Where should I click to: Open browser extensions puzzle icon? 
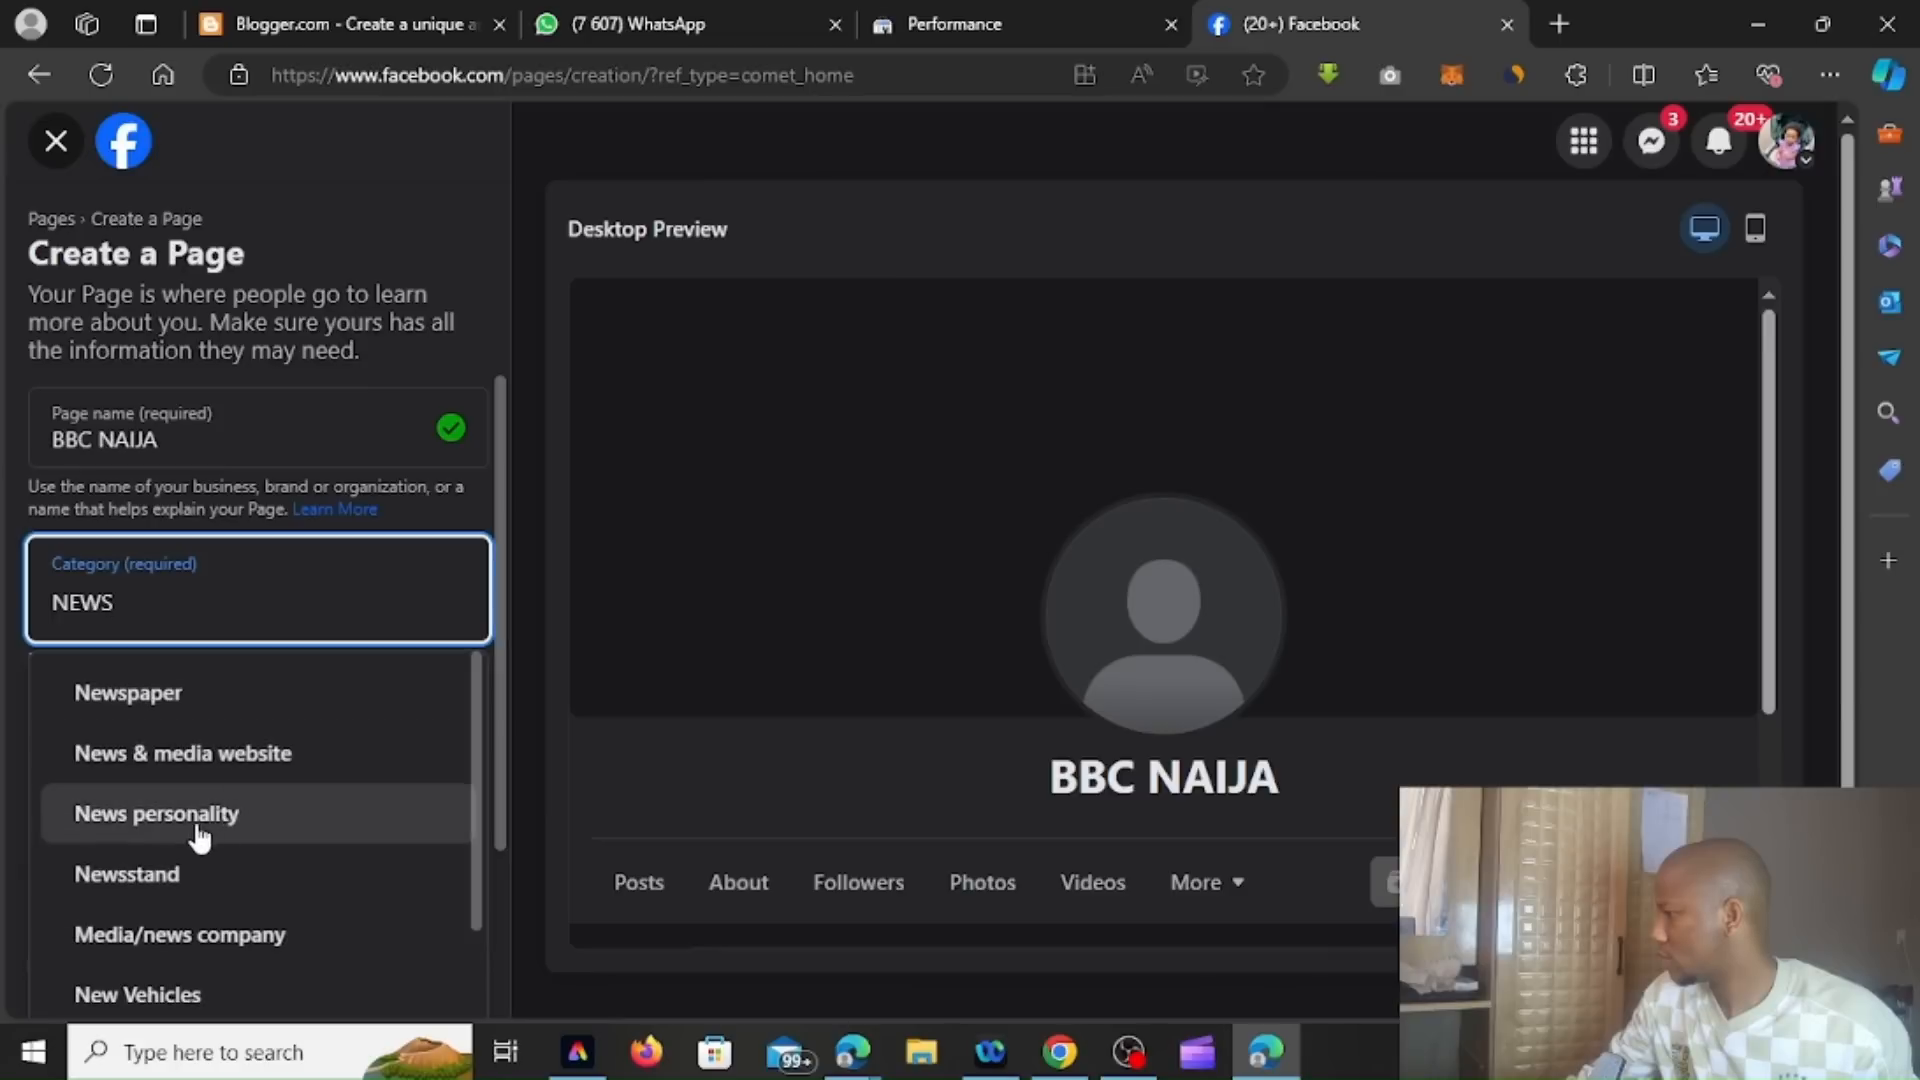[1576, 75]
